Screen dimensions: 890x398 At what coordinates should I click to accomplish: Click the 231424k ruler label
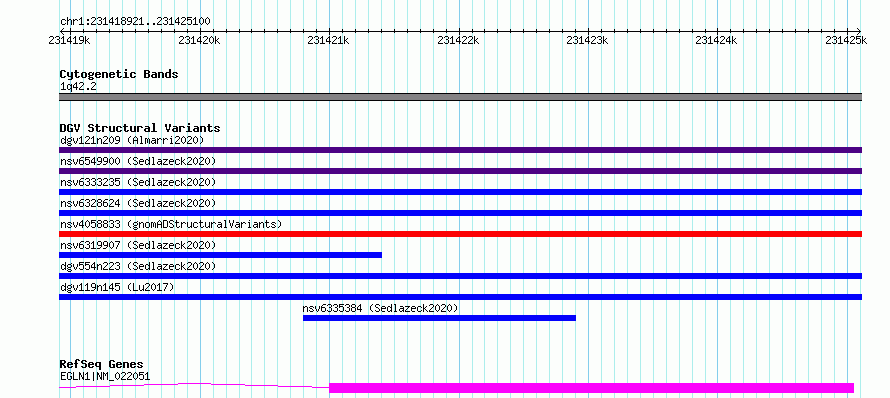[716, 40]
